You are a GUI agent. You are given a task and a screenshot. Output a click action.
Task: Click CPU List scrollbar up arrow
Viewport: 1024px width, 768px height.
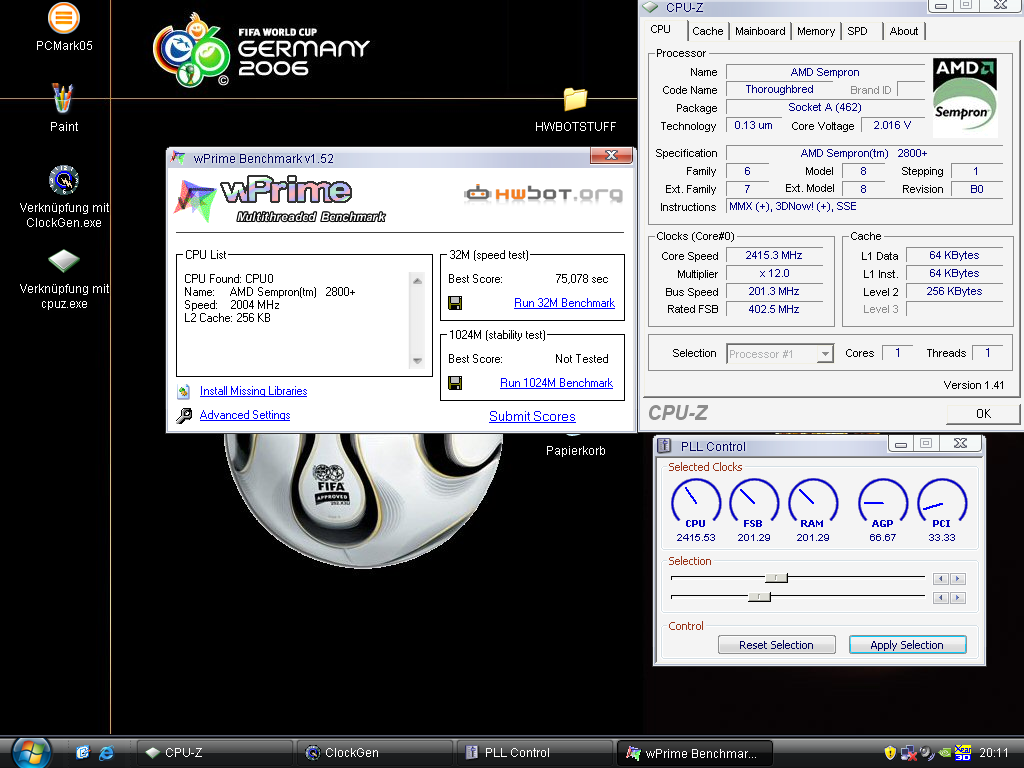click(417, 280)
